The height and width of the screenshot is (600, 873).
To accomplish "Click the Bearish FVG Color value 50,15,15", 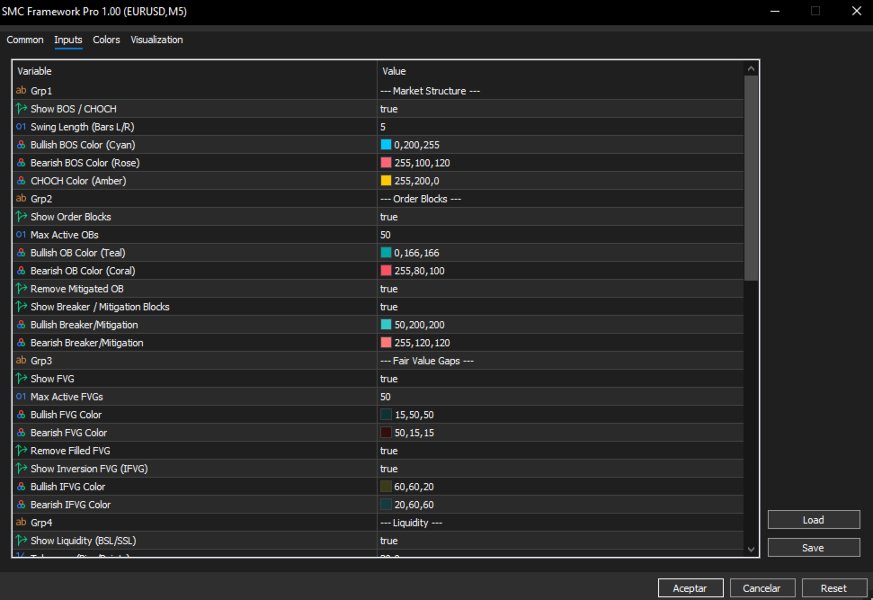I will [x=414, y=433].
